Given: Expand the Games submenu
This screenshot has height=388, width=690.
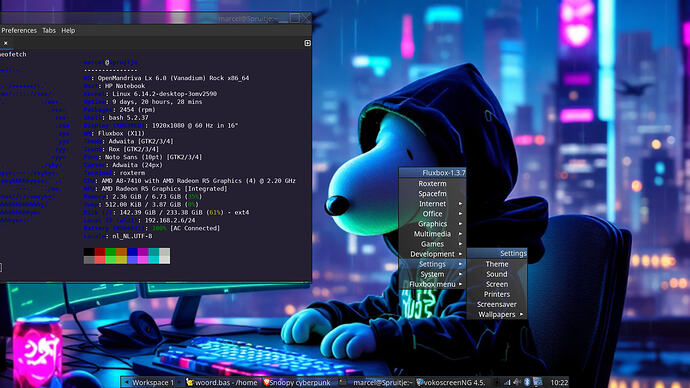Looking at the screenshot, I should pyautogui.click(x=432, y=244).
